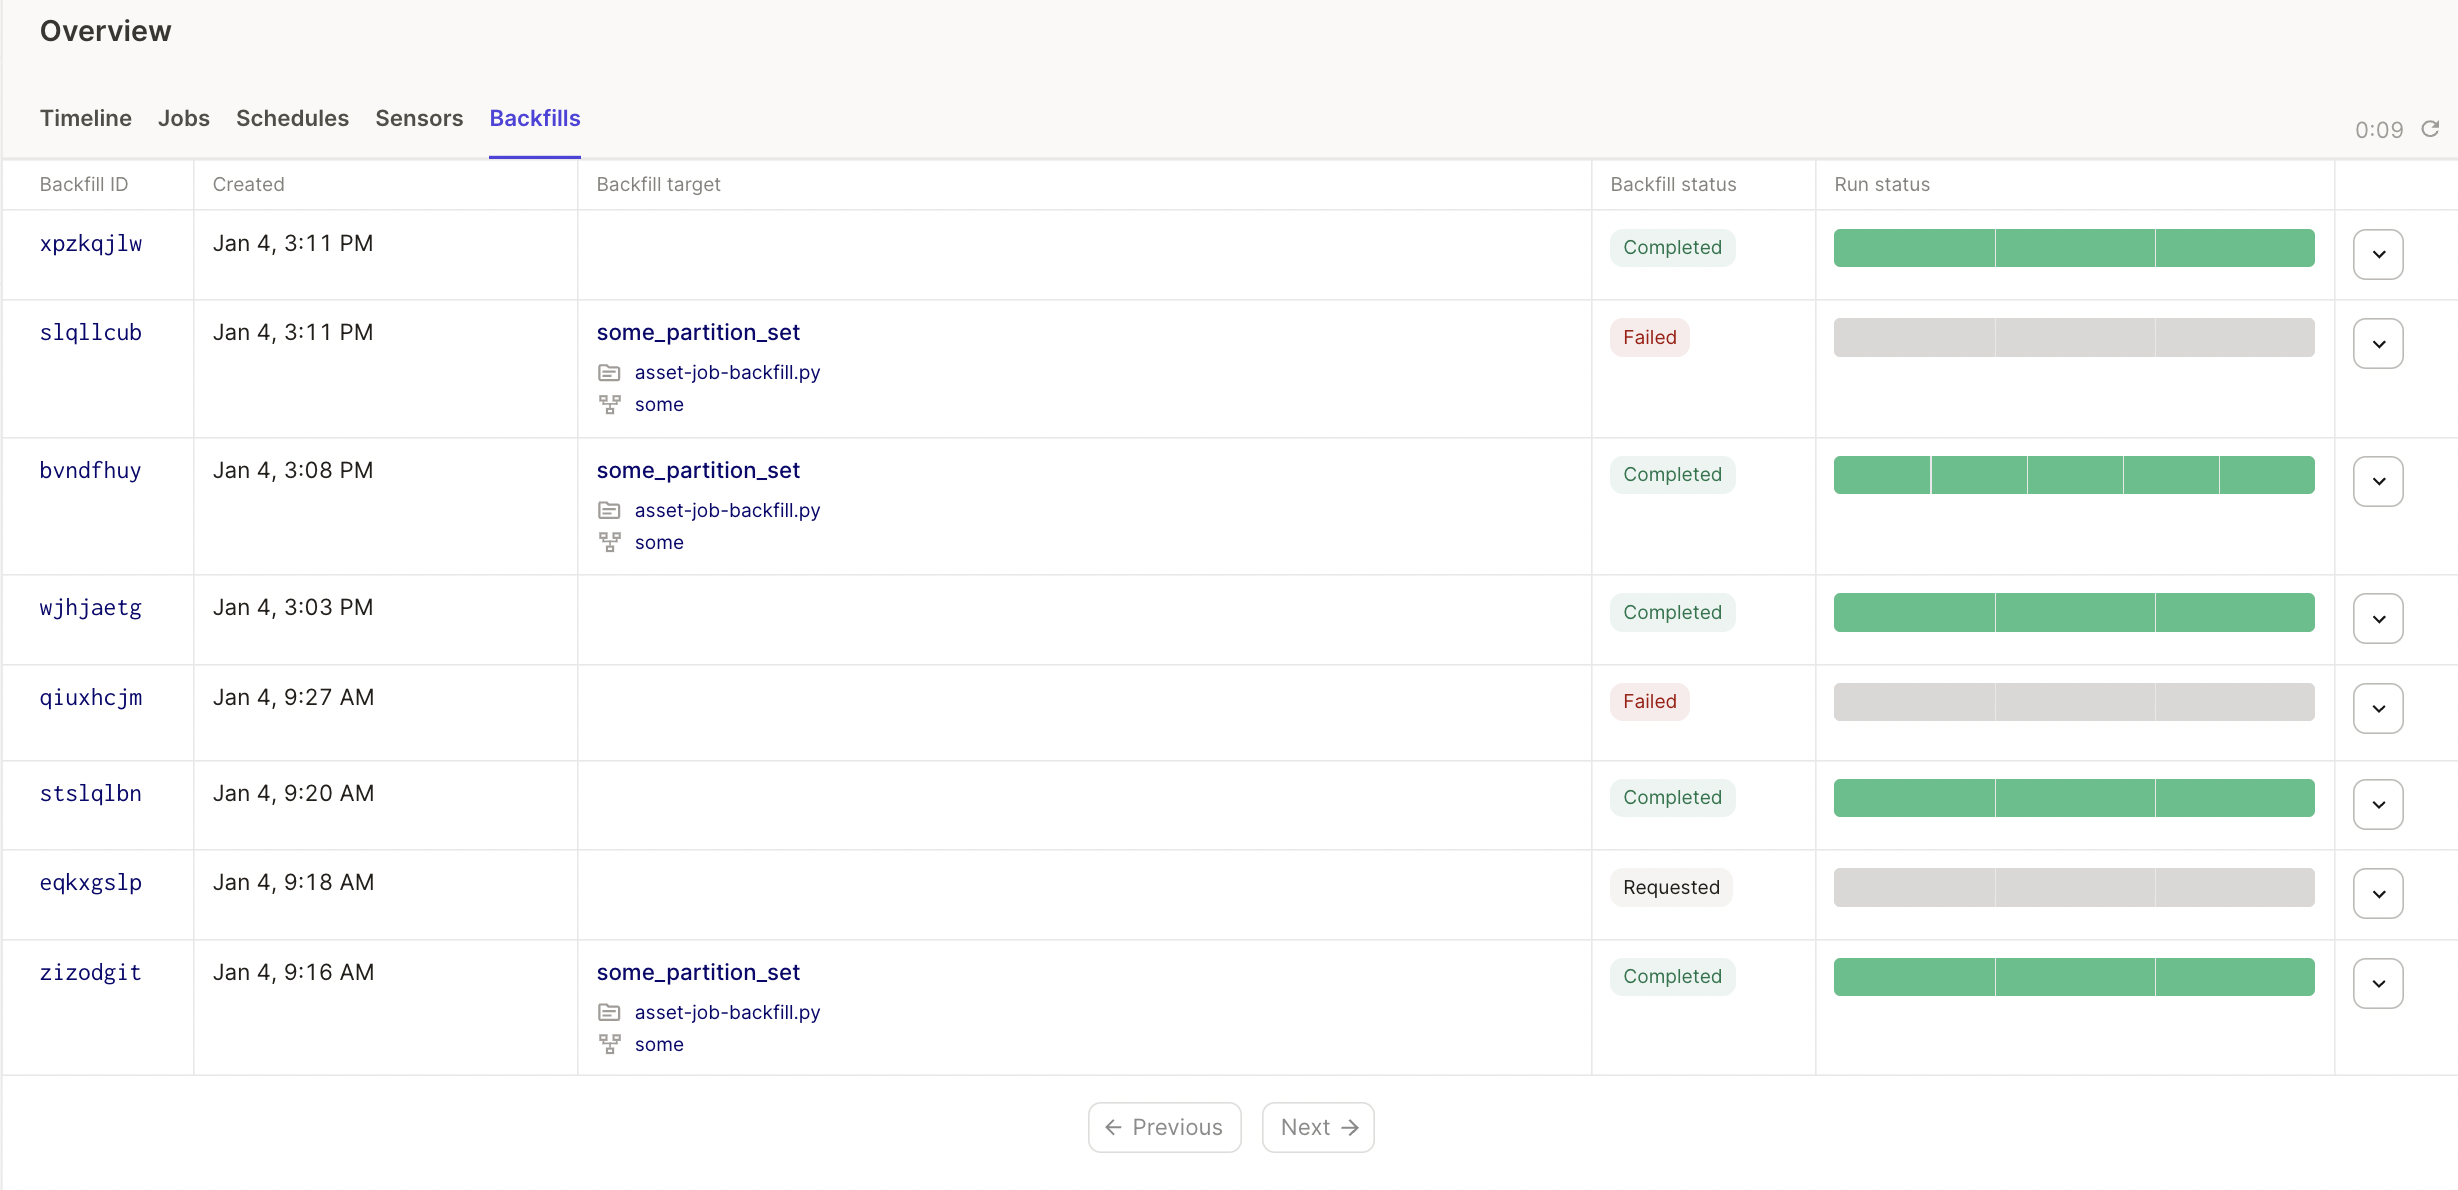Expand the dropdown for the qiuxhcjm backfill
This screenshot has height=1190, width=2458.
coord(2379,707)
